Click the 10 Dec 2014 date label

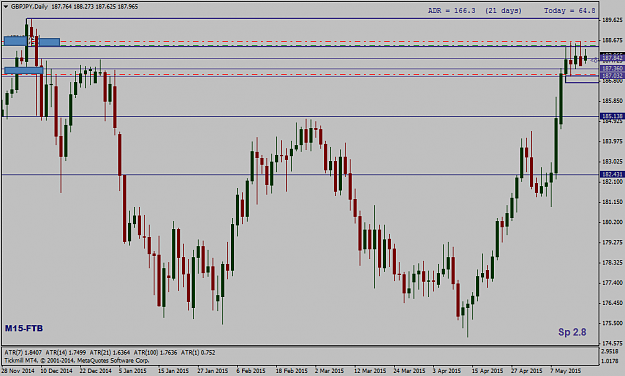click(56, 371)
